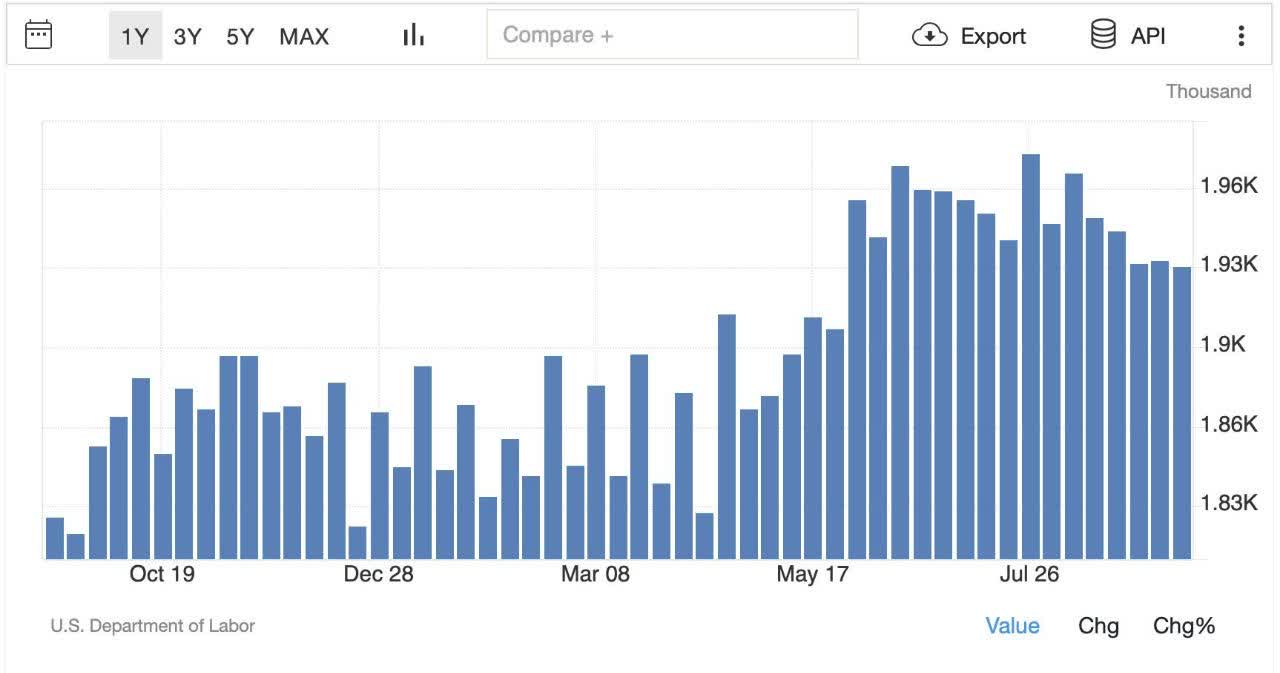The image size is (1280, 673).
Task: Click the API database icon
Action: [x=1103, y=35]
